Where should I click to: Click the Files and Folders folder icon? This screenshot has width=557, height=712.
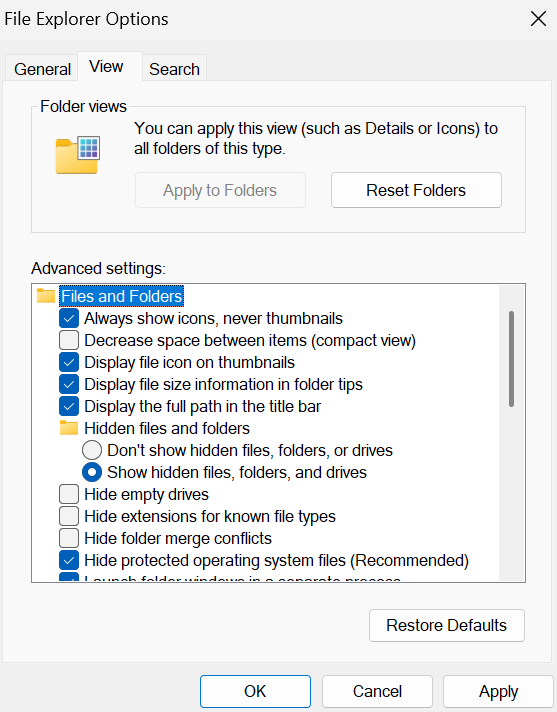(x=46, y=296)
